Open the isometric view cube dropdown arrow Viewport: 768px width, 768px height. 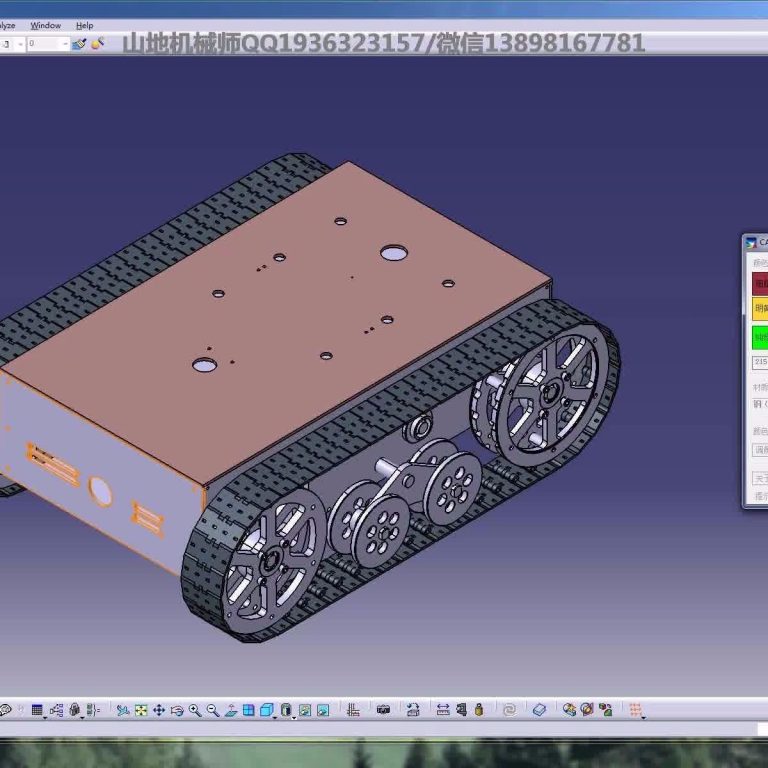pyautogui.click(x=275, y=717)
